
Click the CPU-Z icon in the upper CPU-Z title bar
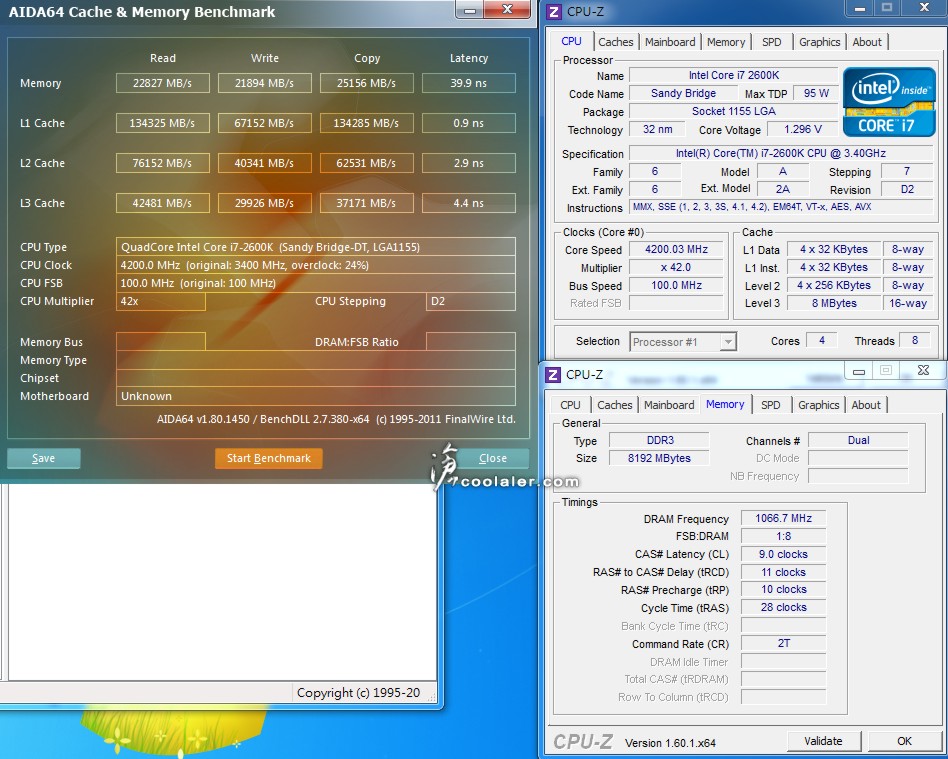(553, 11)
